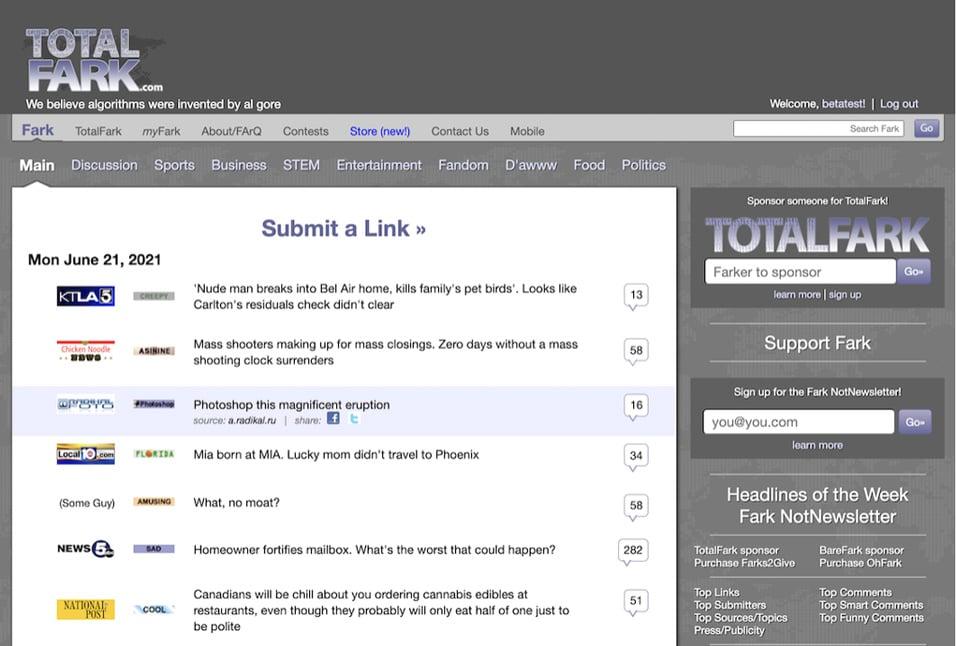Click the CREEPY tag badge
Image resolution: width=956 pixels, height=646 pixels.
(x=154, y=296)
